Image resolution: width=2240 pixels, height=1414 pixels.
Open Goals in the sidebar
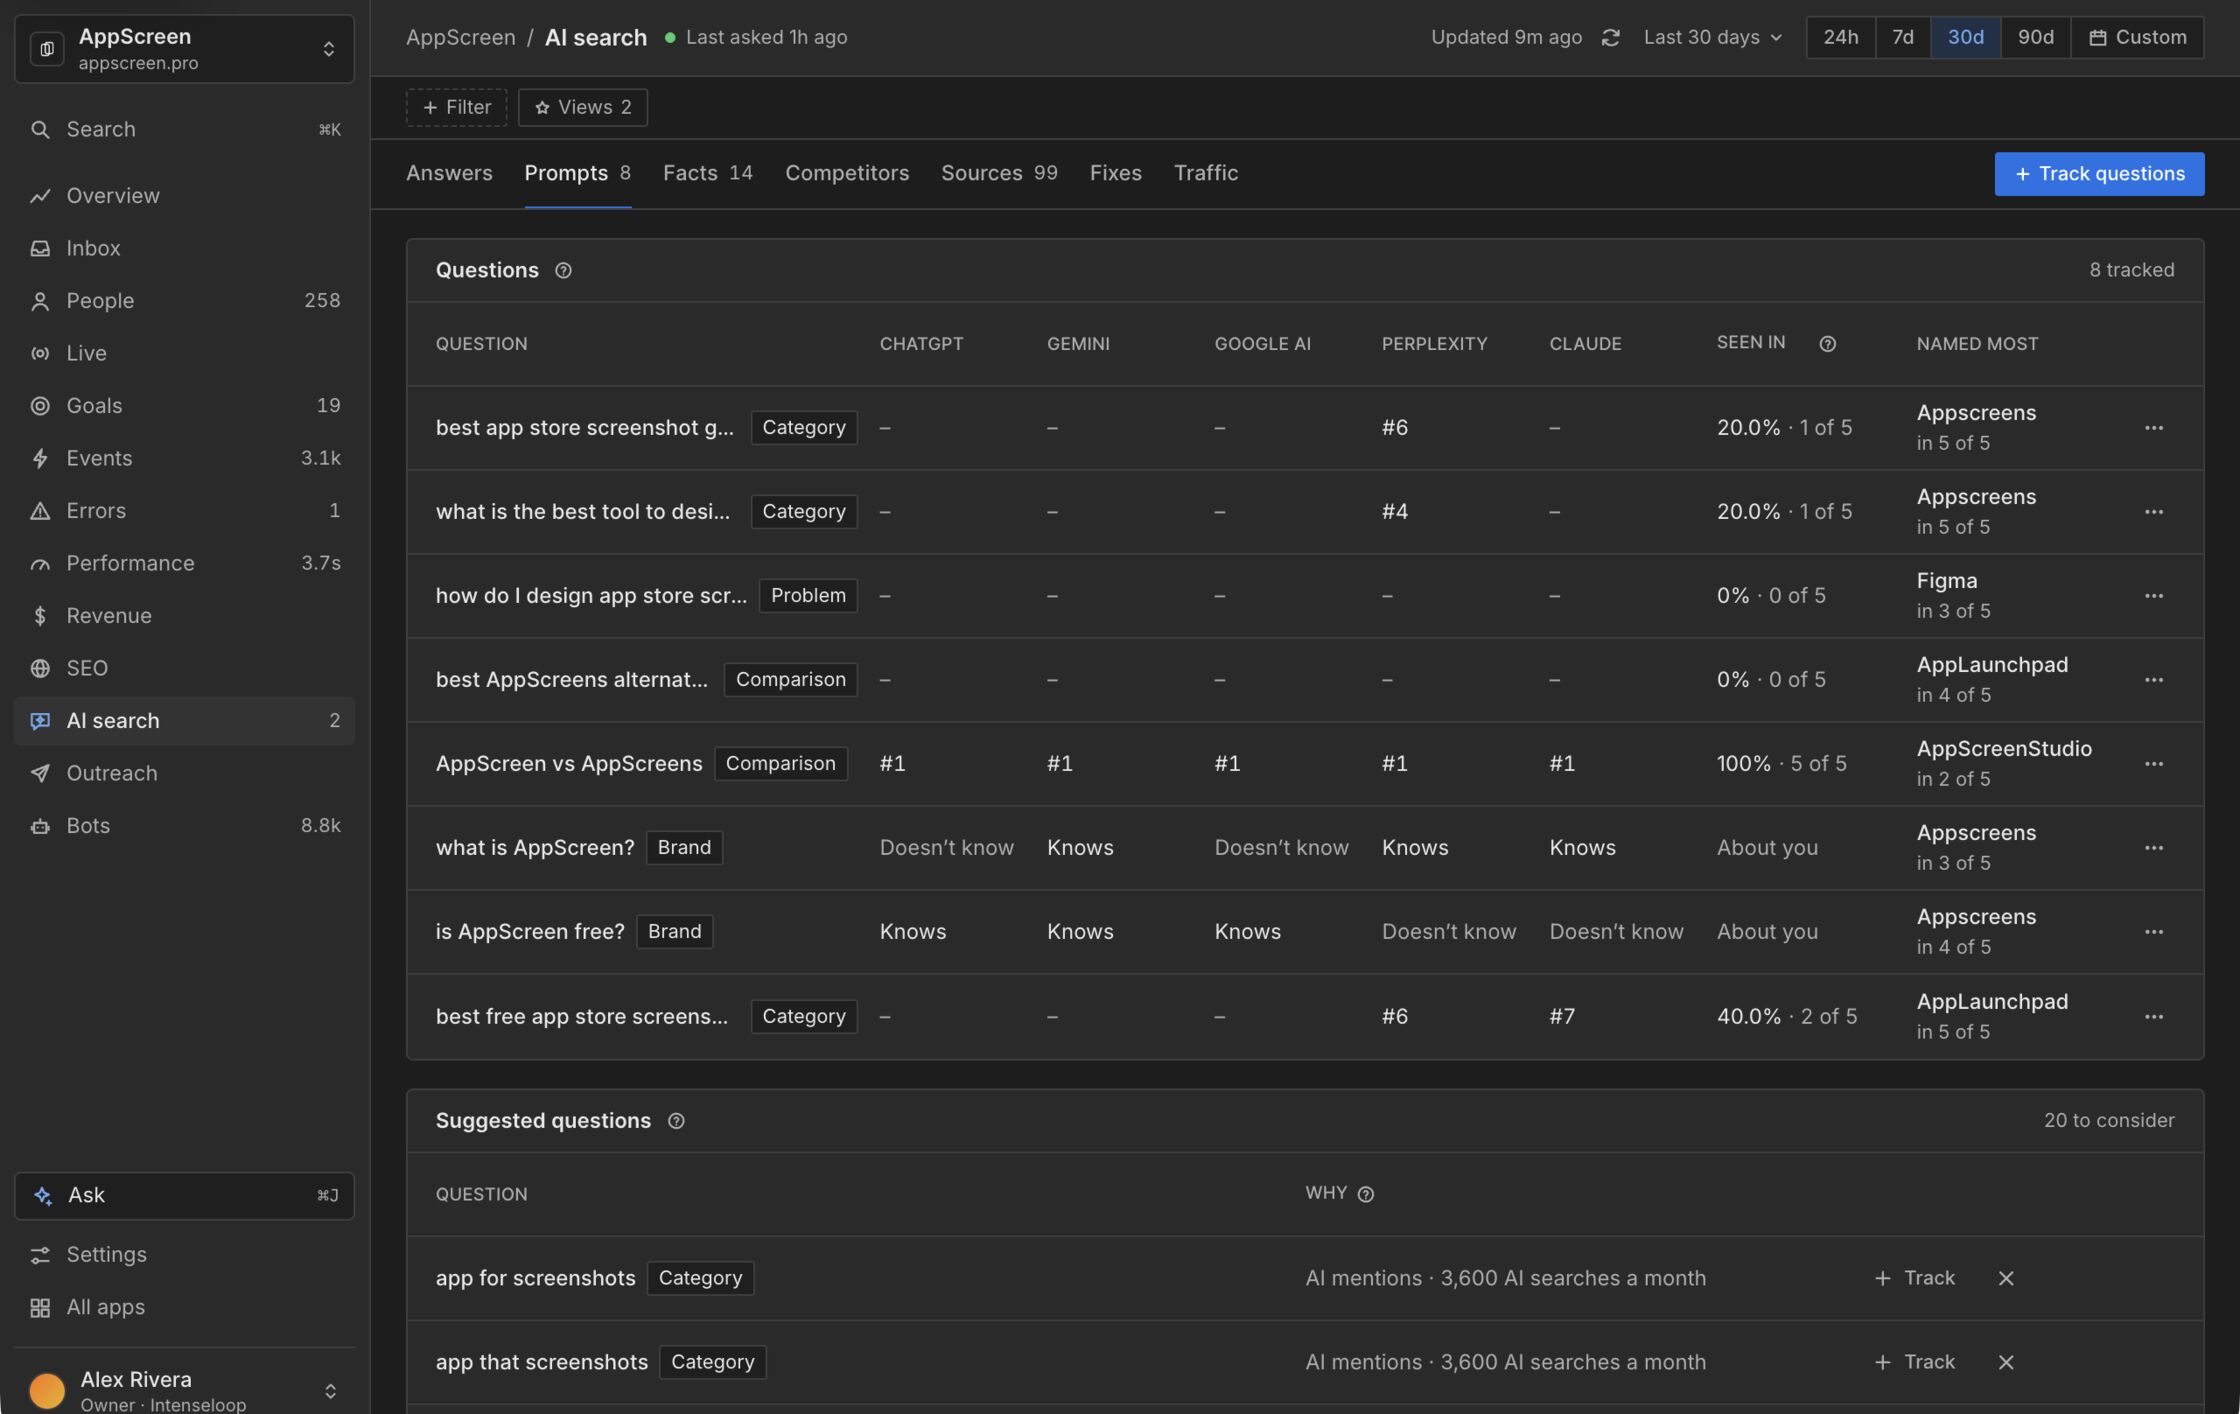(x=184, y=405)
